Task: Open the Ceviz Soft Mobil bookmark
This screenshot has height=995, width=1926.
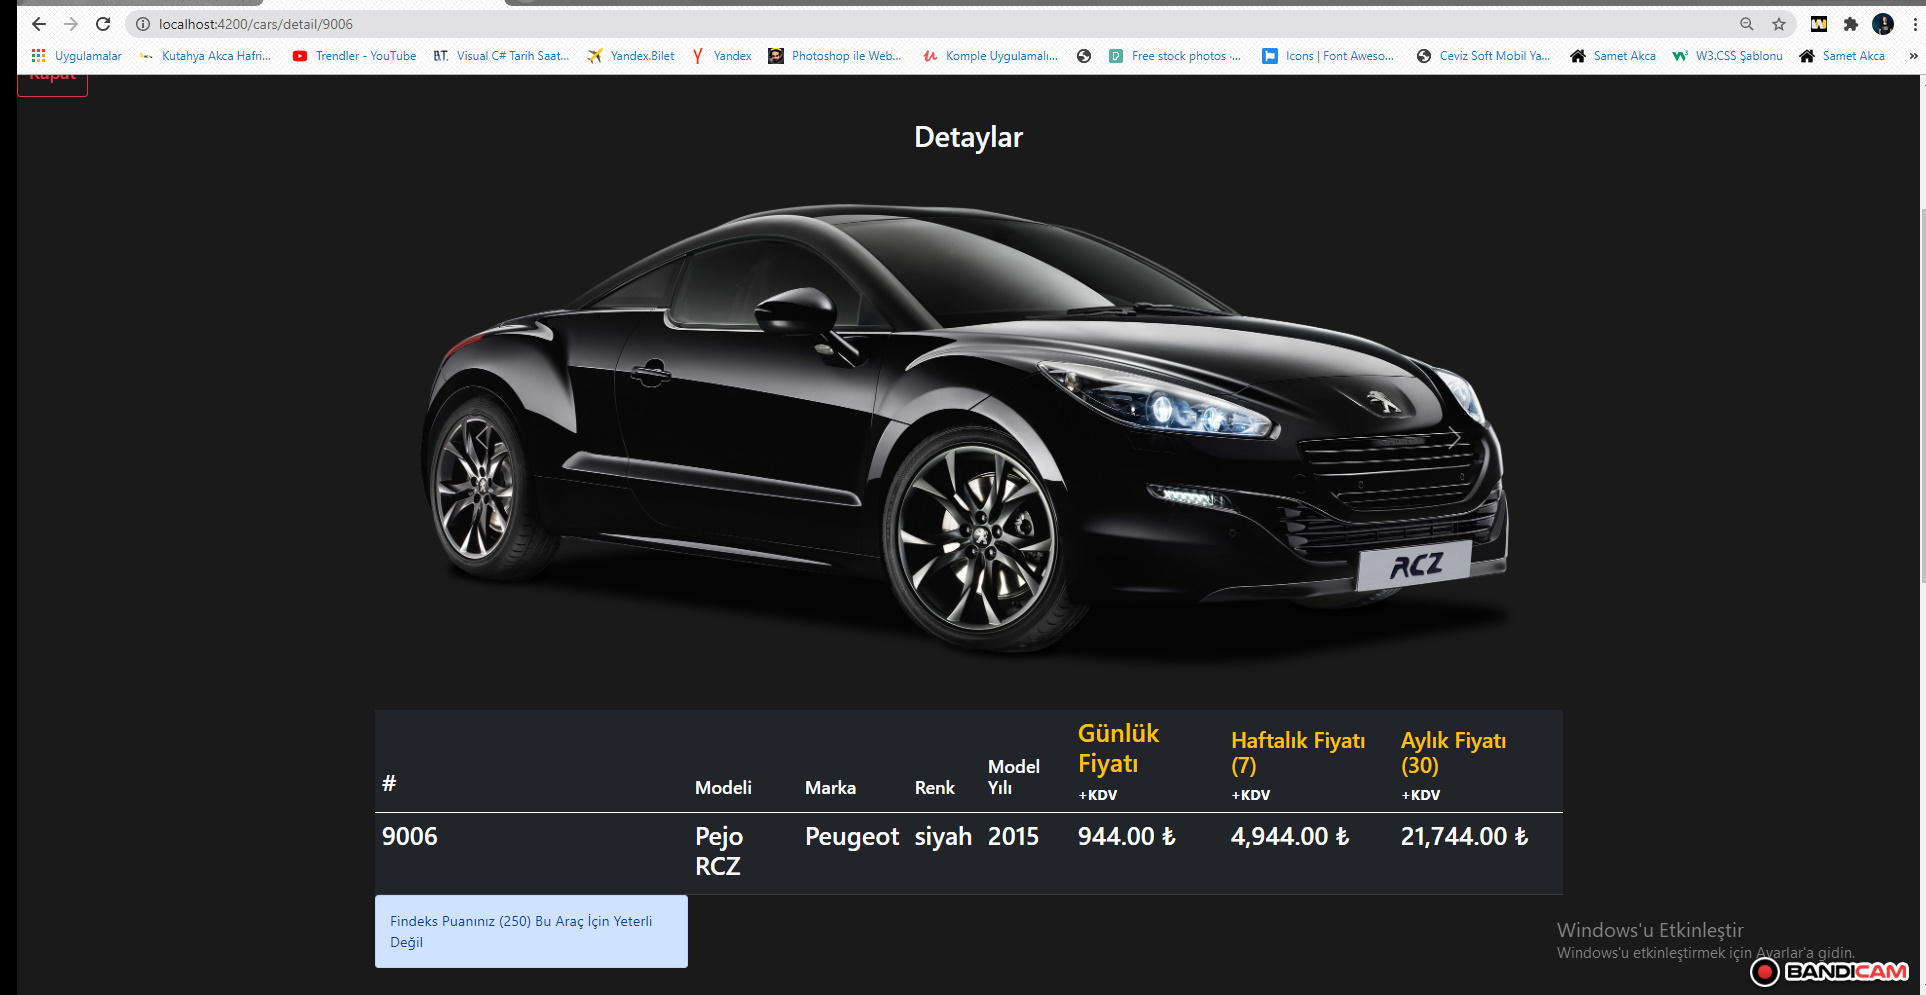Action: [1494, 56]
